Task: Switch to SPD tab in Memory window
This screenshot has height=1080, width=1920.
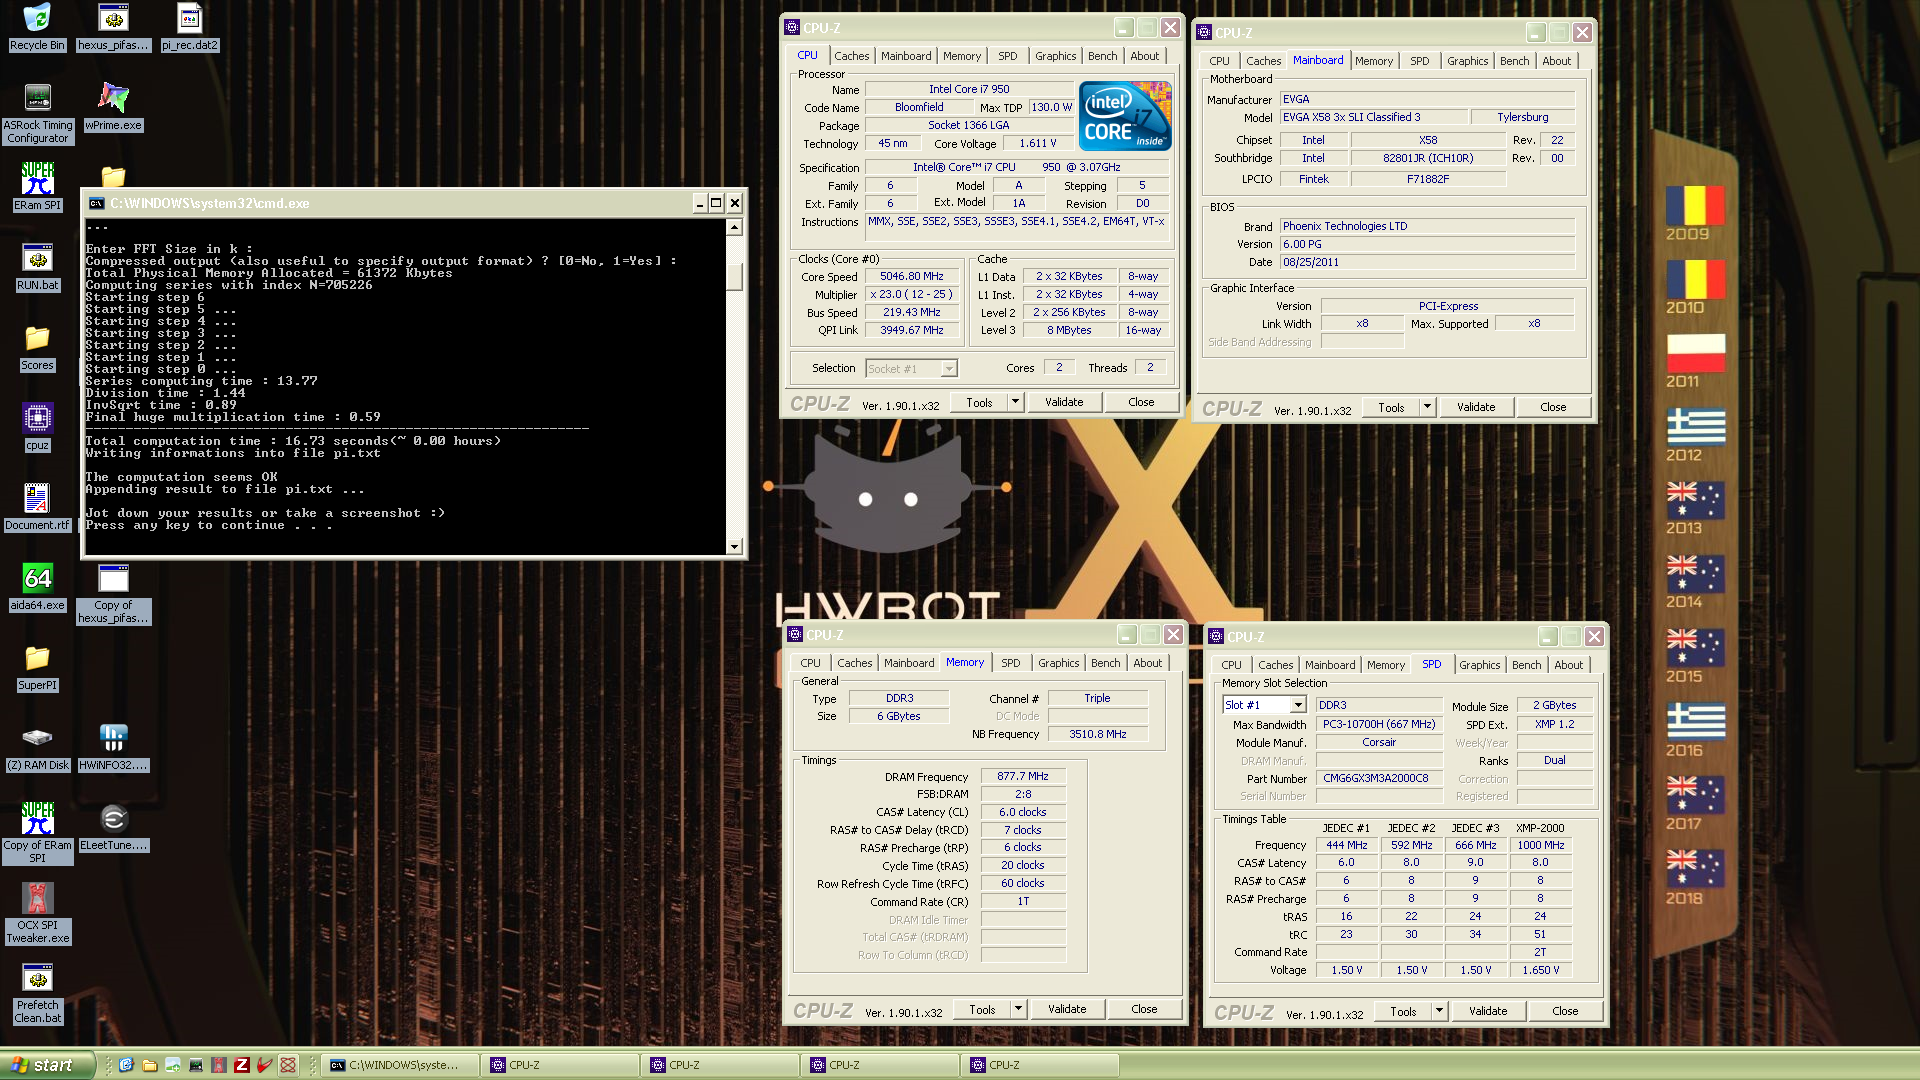Action: 1010,663
